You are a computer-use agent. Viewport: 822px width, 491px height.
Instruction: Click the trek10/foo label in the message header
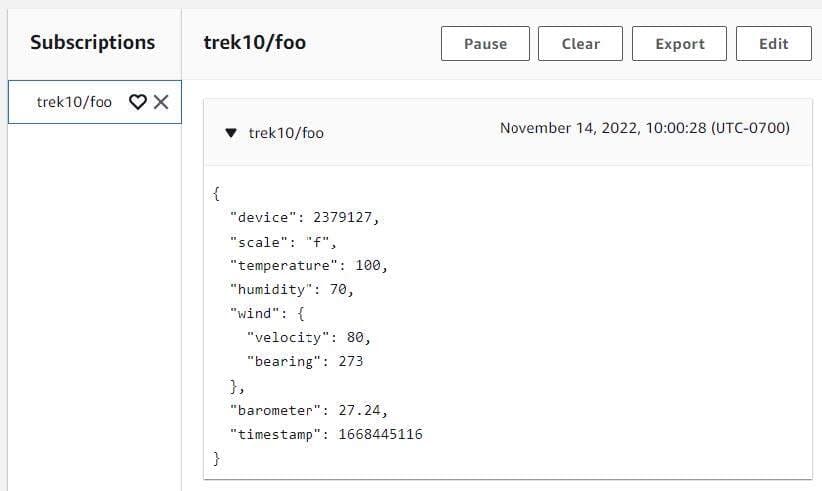click(286, 132)
